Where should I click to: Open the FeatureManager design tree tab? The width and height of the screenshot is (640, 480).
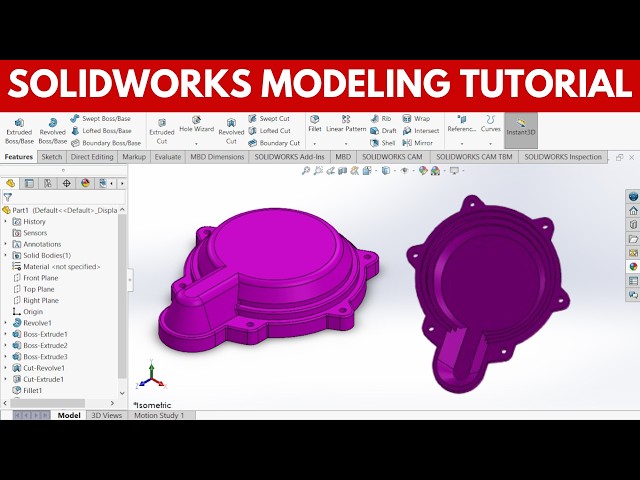point(10,183)
